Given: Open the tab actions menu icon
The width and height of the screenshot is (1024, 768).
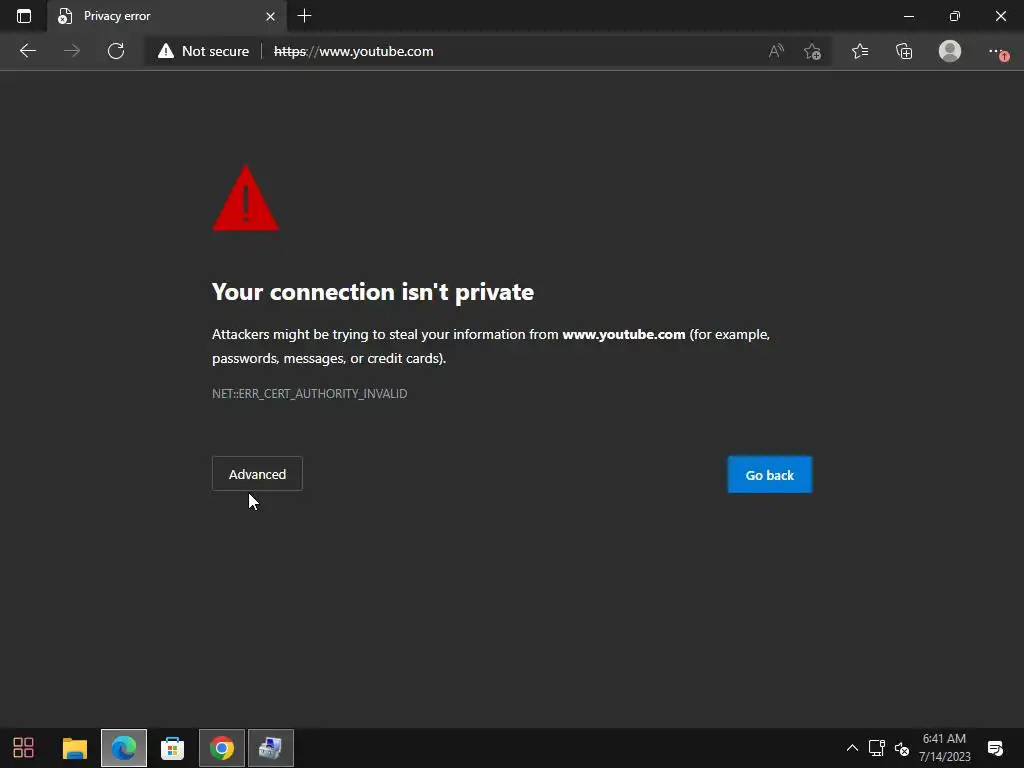Looking at the screenshot, I should click(24, 16).
